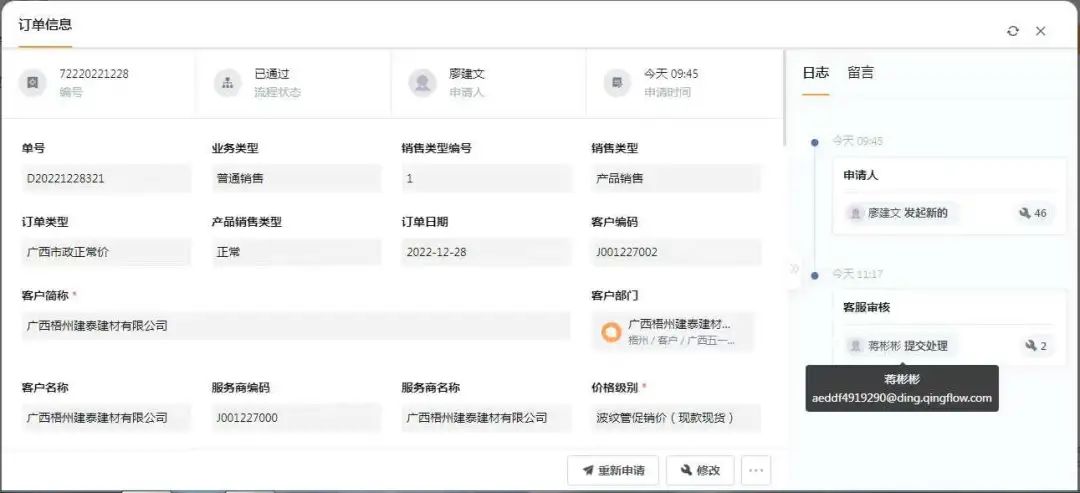Close the 订单信息 dialog
The width and height of the screenshot is (1080, 493).
point(1041,31)
